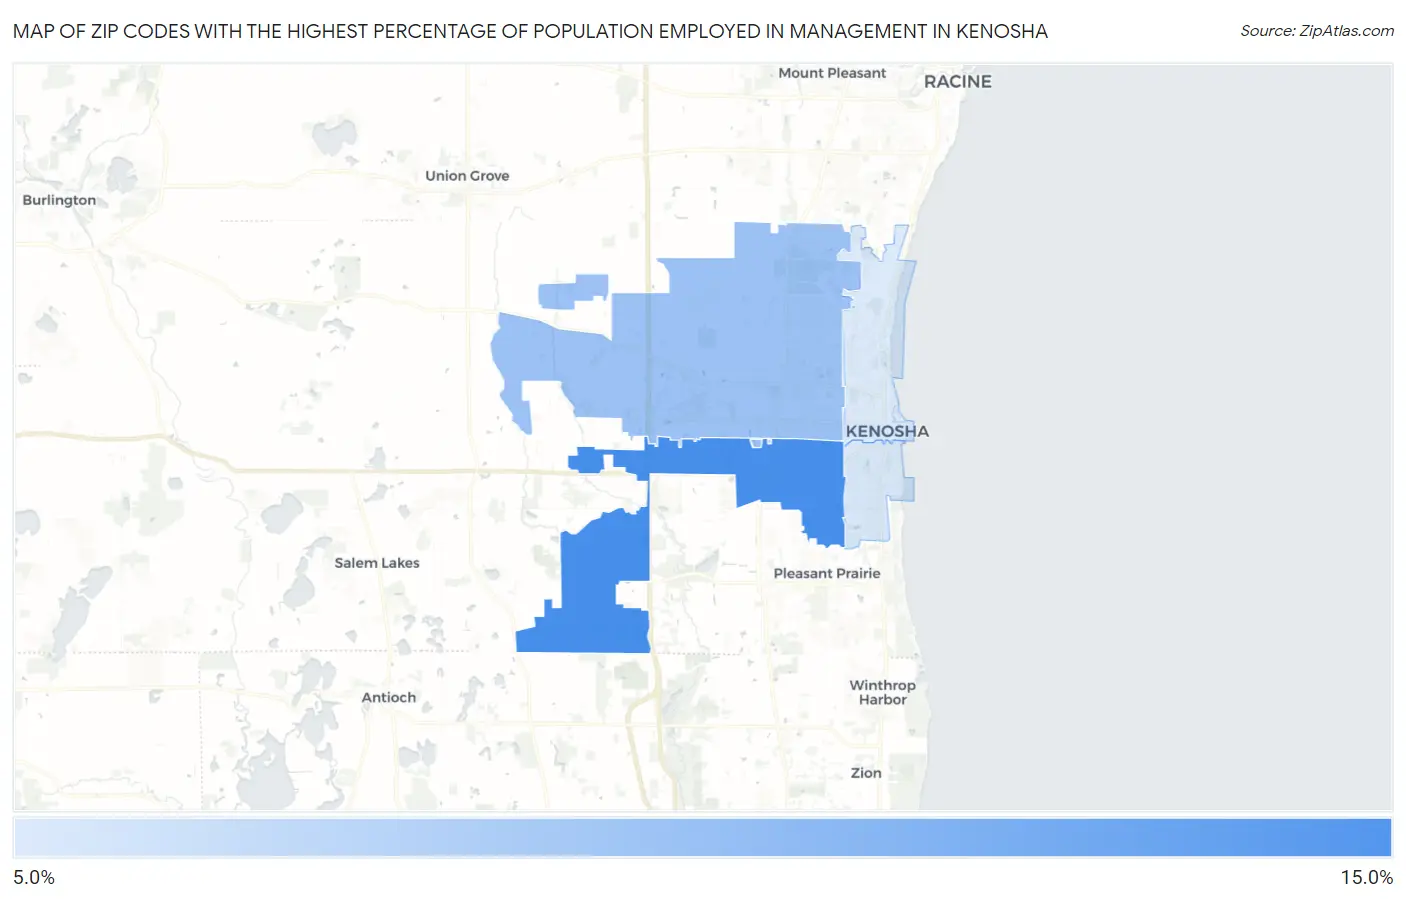Click the Salem Lakes map label
Image resolution: width=1406 pixels, height=899 pixels.
tap(377, 563)
